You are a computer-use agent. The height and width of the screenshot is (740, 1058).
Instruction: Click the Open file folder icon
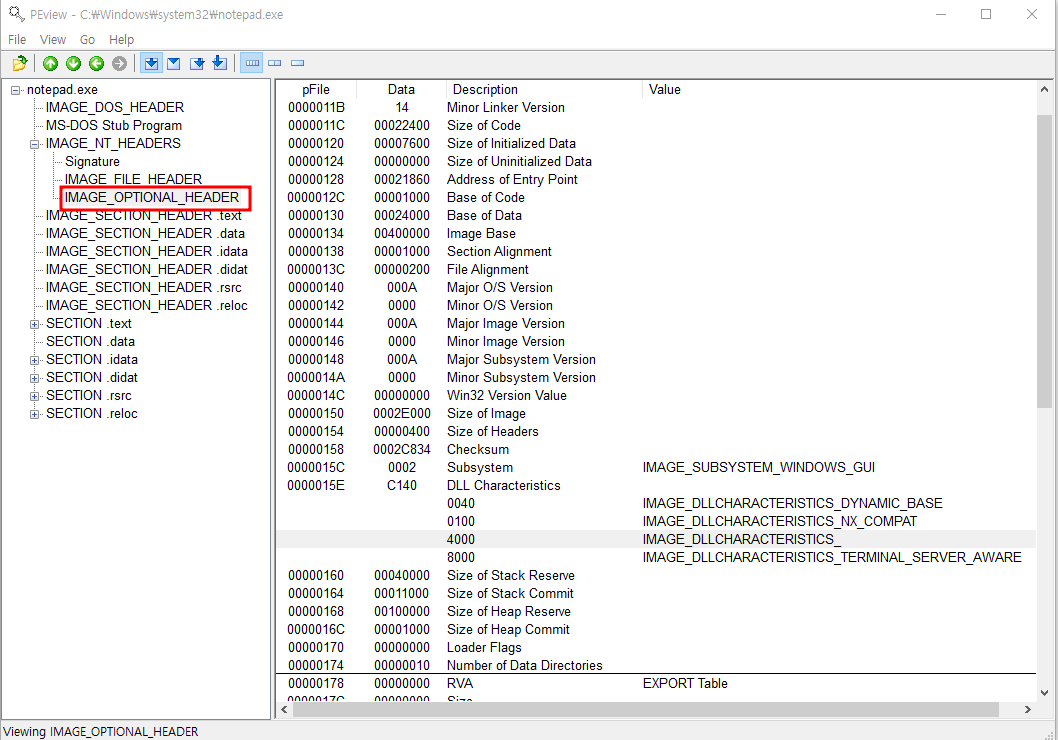(x=20, y=63)
